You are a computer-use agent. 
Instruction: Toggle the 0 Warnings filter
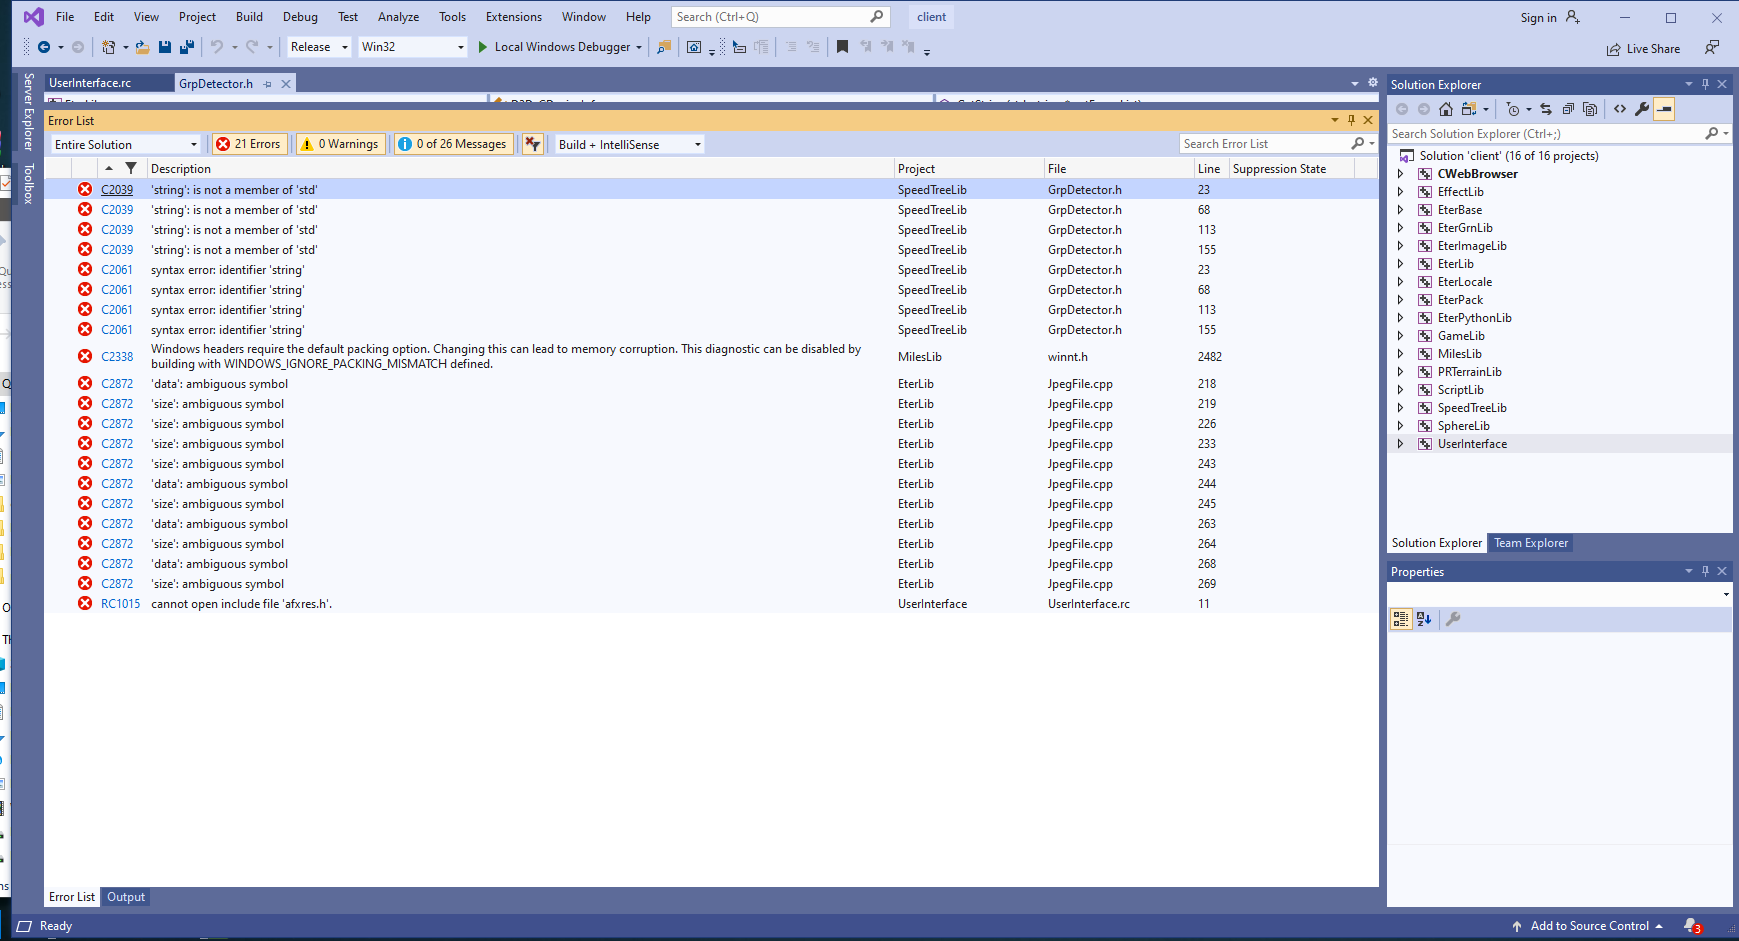340,144
